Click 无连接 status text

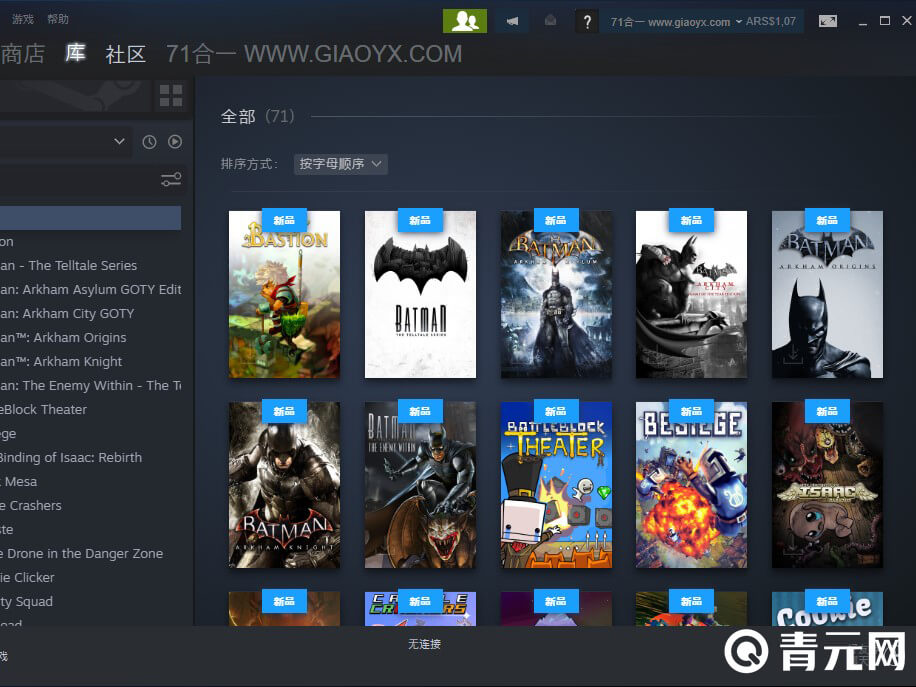(x=424, y=644)
